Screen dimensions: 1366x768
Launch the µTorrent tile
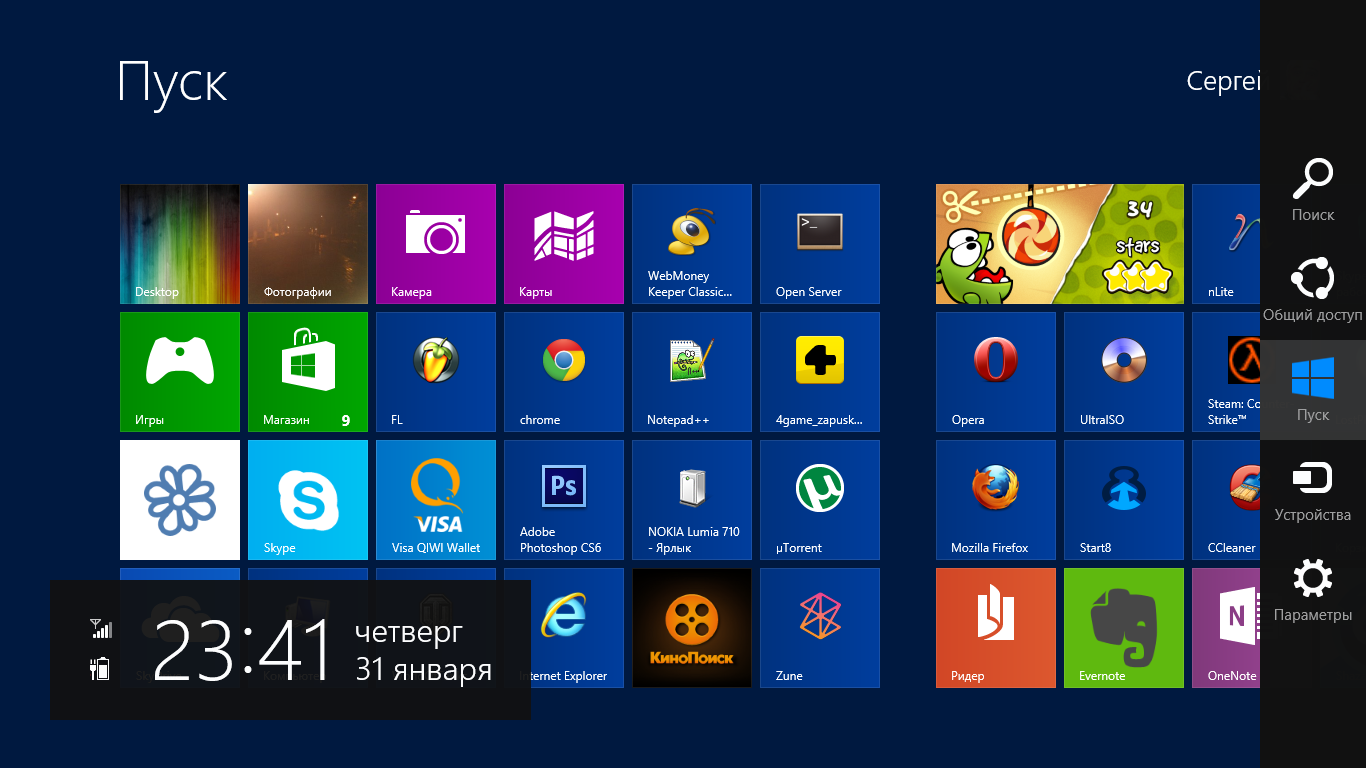819,500
